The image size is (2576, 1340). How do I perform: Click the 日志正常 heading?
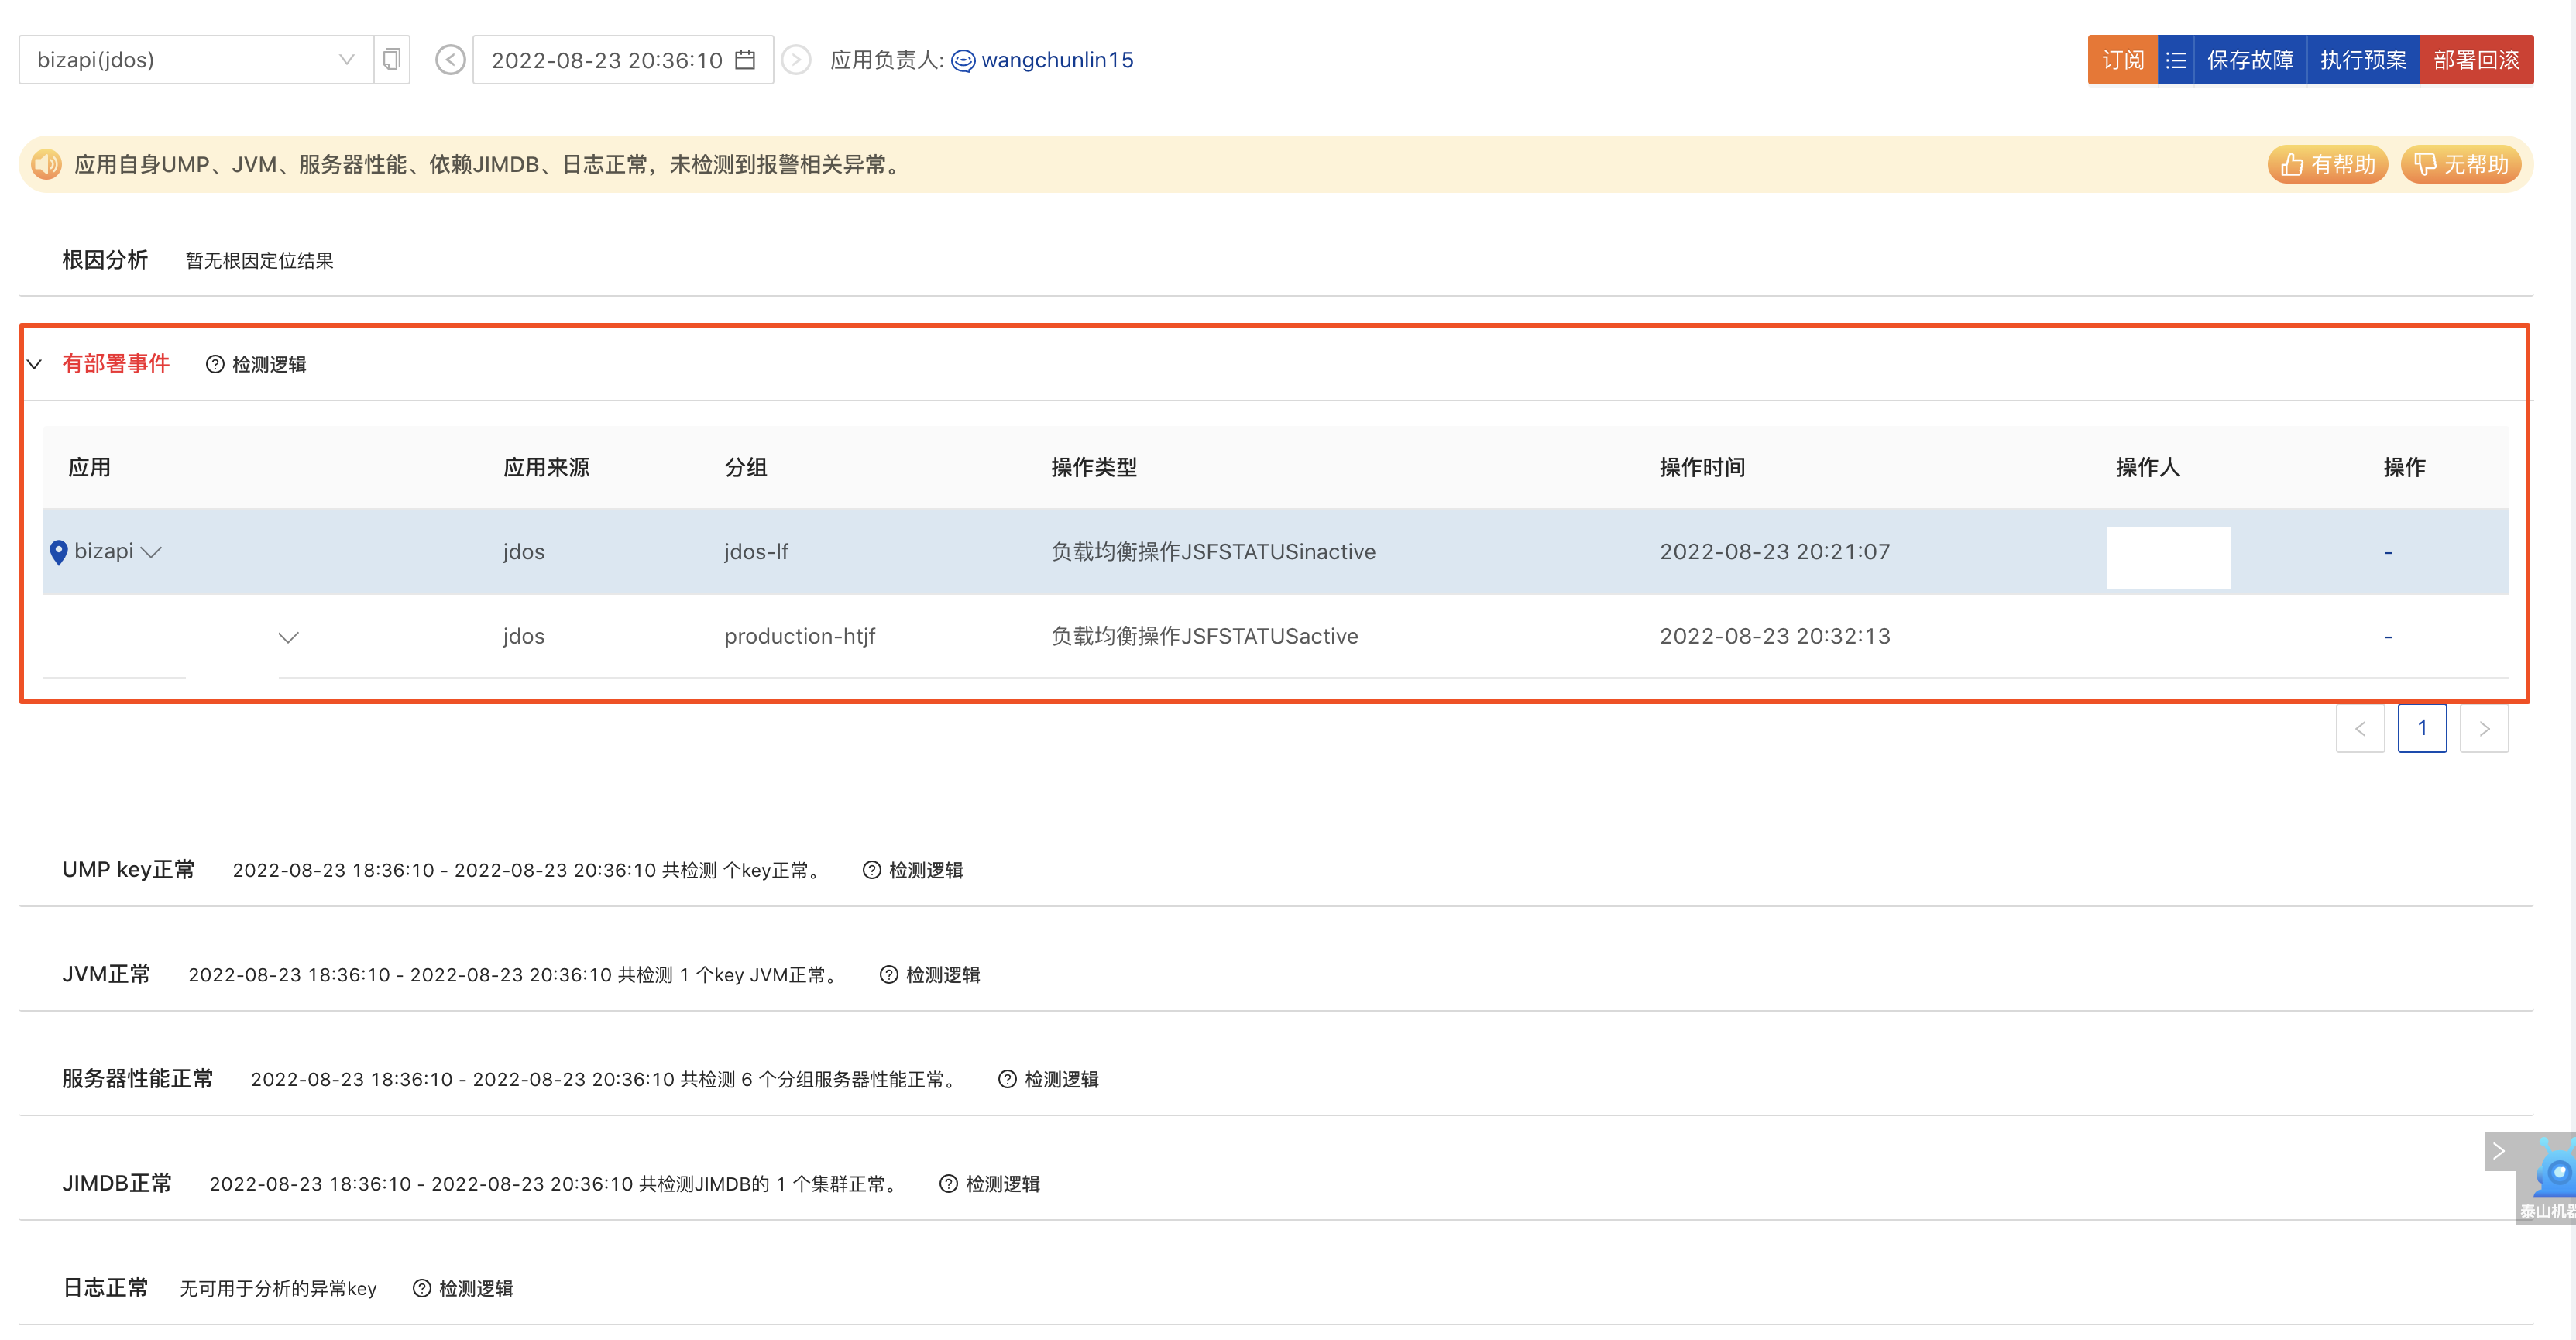pyautogui.click(x=105, y=1288)
